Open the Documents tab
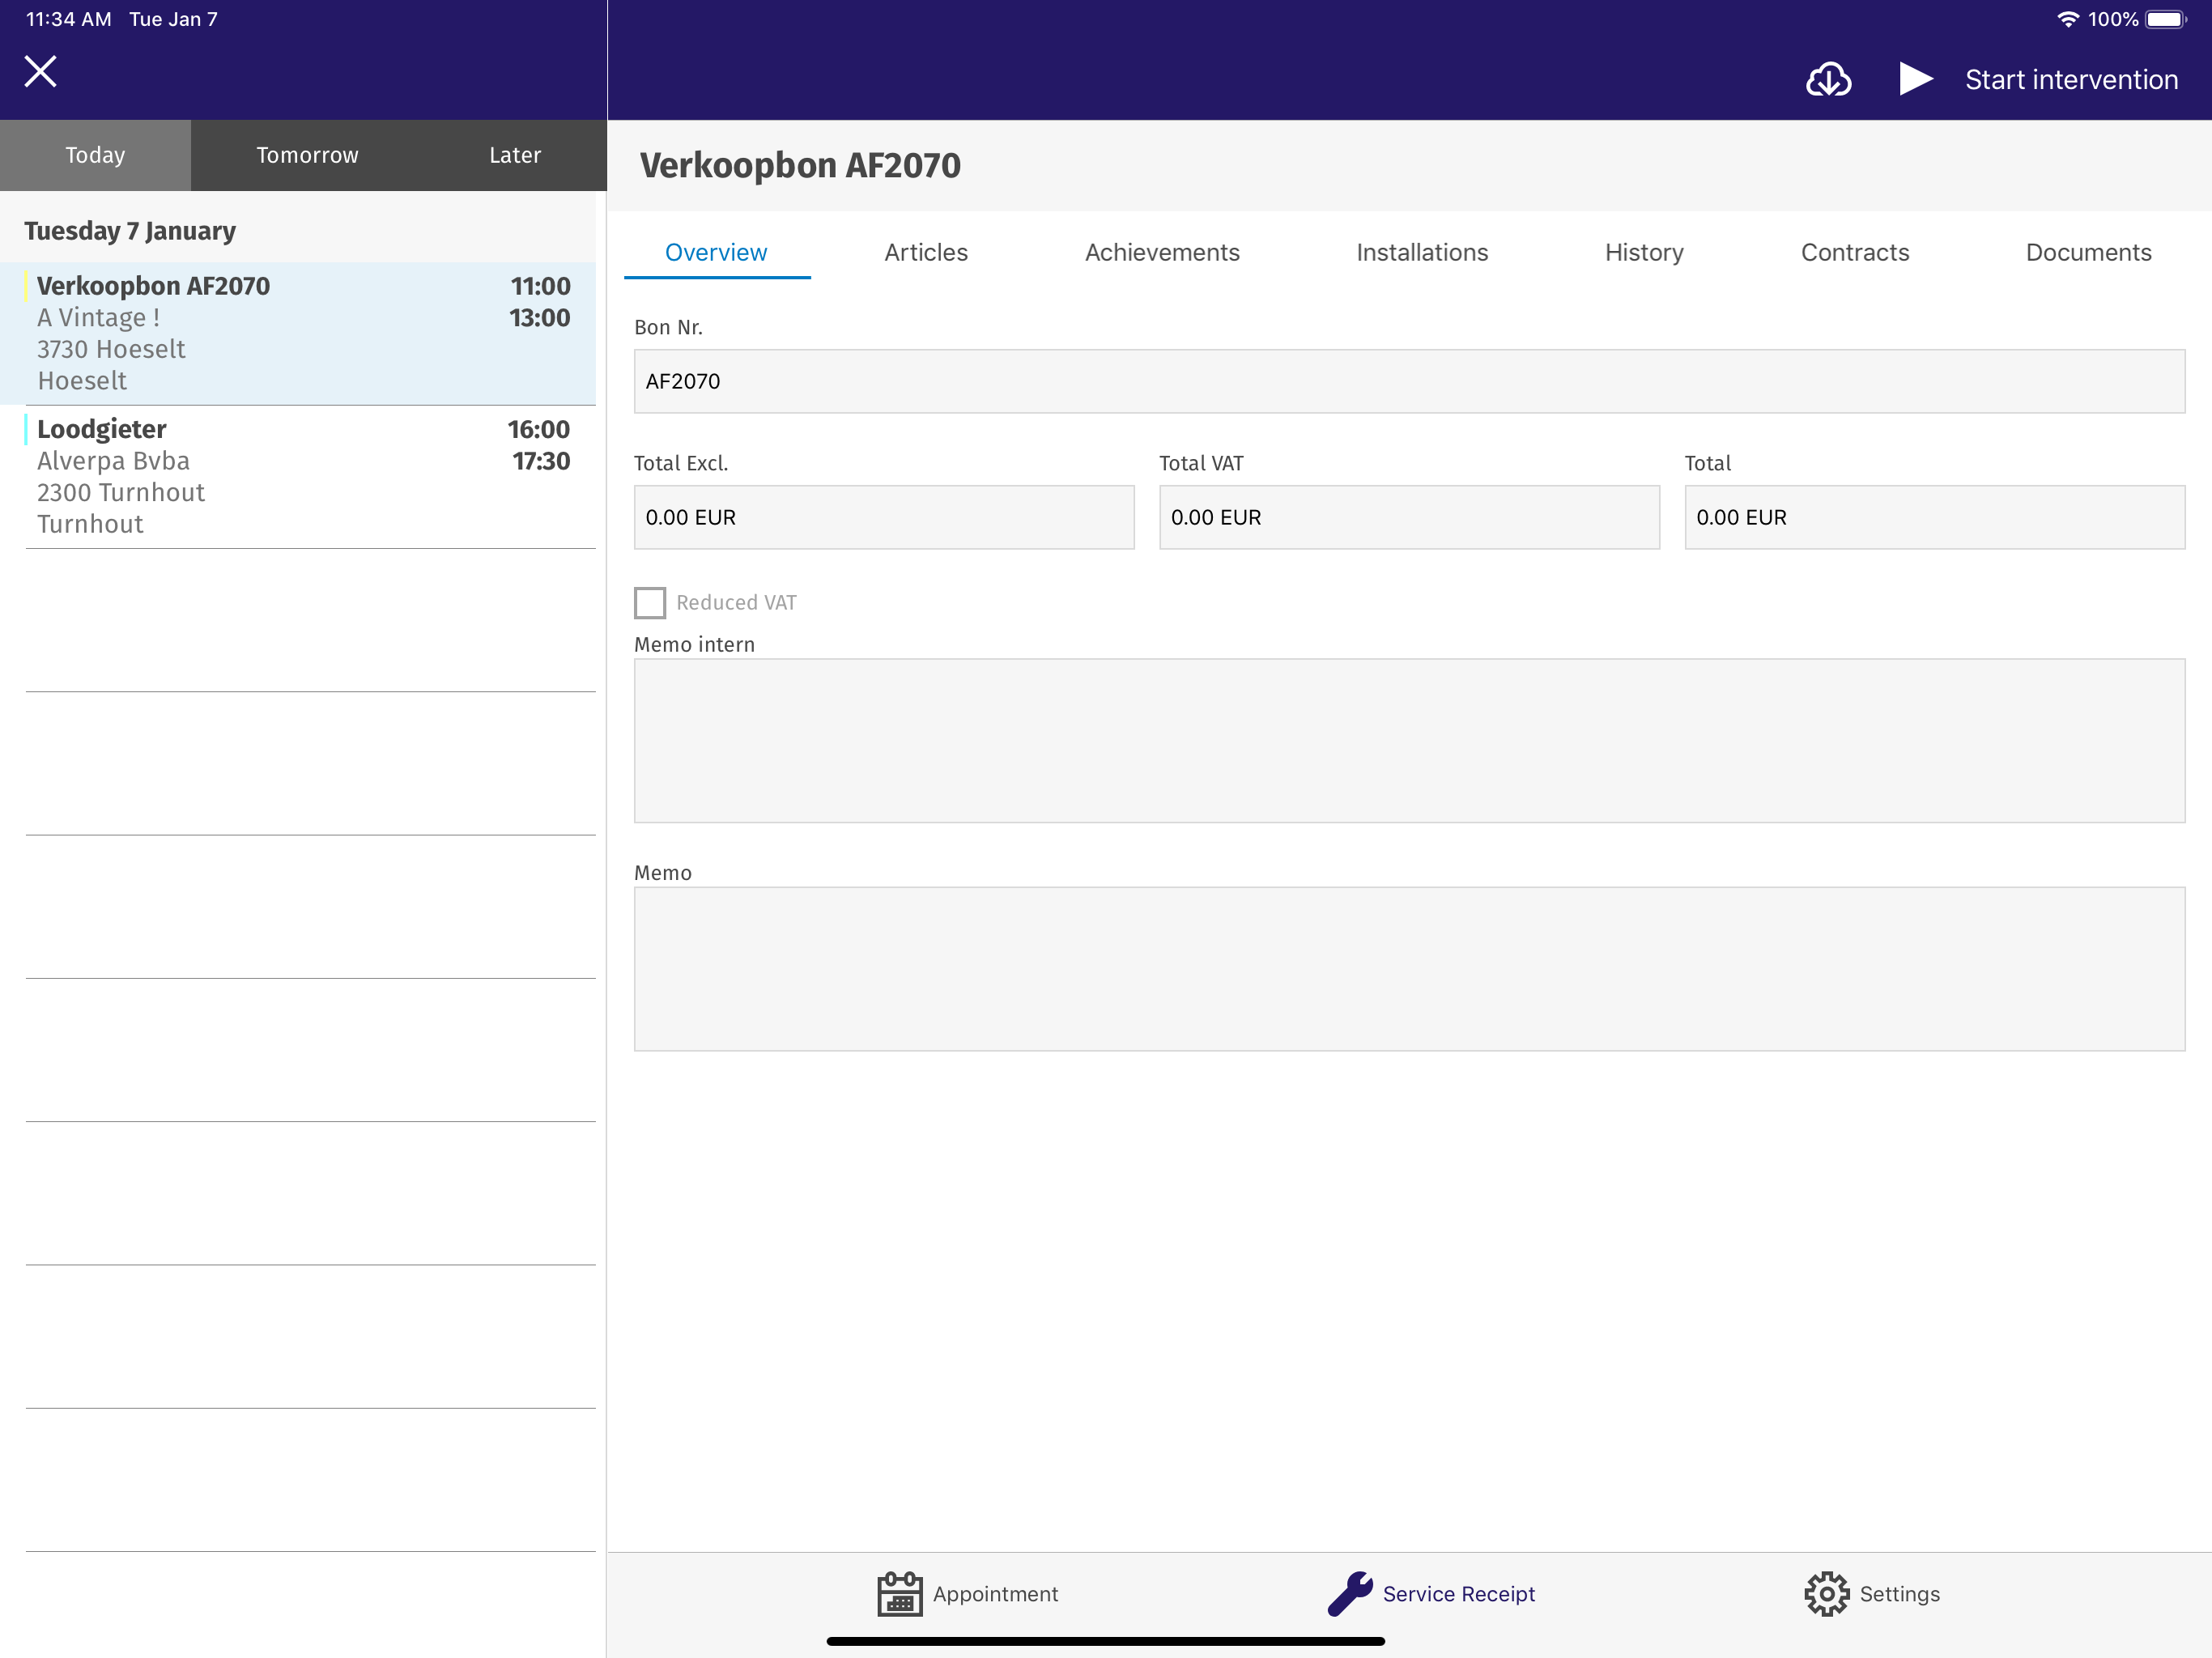Screen dimensions: 2212x1658 tap(2088, 253)
